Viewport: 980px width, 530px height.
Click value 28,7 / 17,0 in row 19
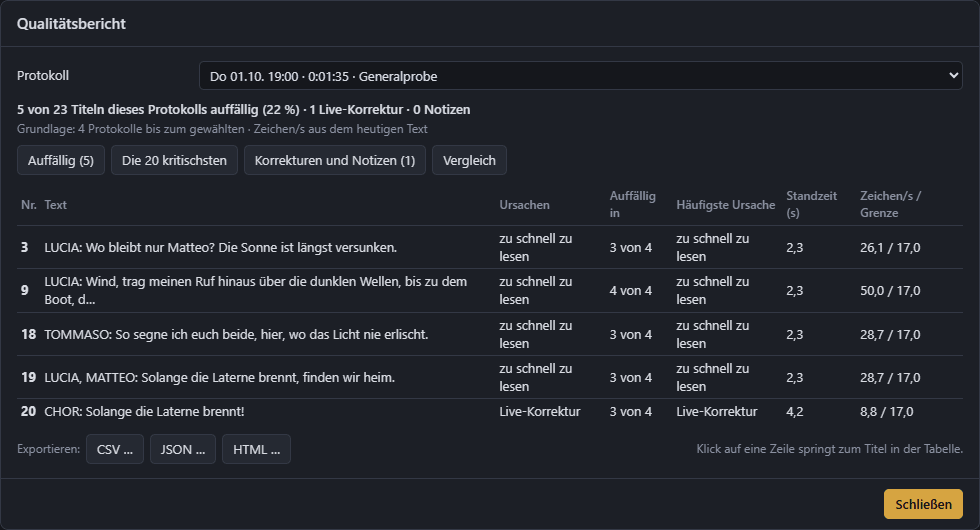coord(890,378)
